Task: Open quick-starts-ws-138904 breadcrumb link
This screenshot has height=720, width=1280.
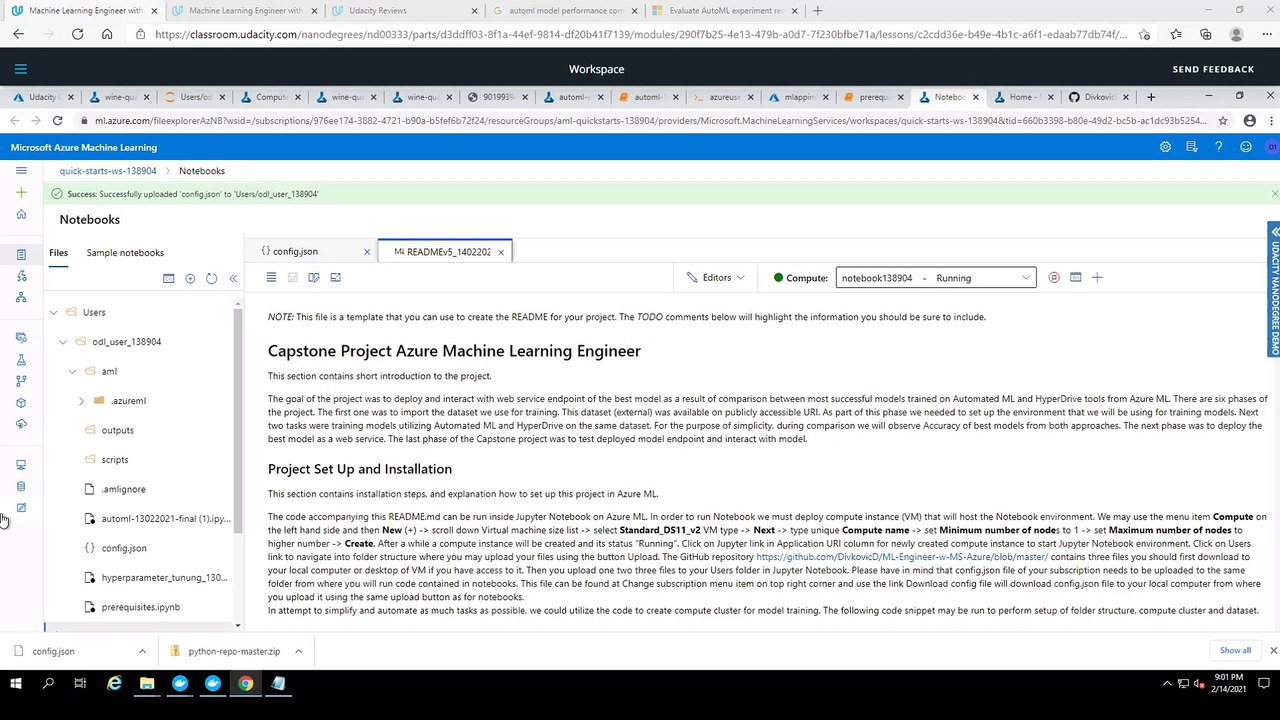Action: tap(108, 171)
